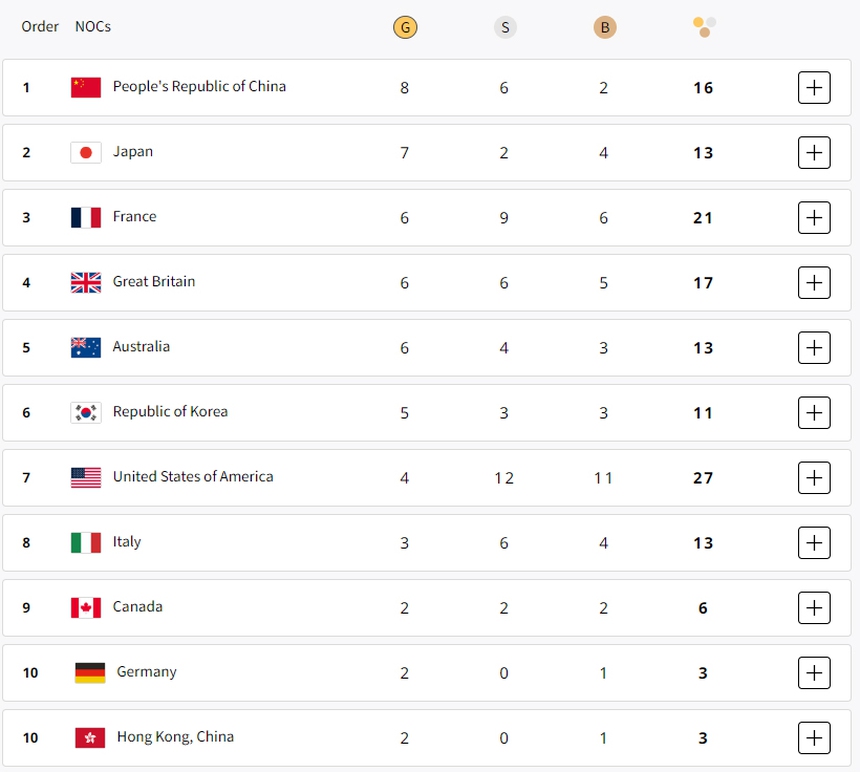Click the bronze medal column icon
The height and width of the screenshot is (772, 860).
click(x=604, y=27)
